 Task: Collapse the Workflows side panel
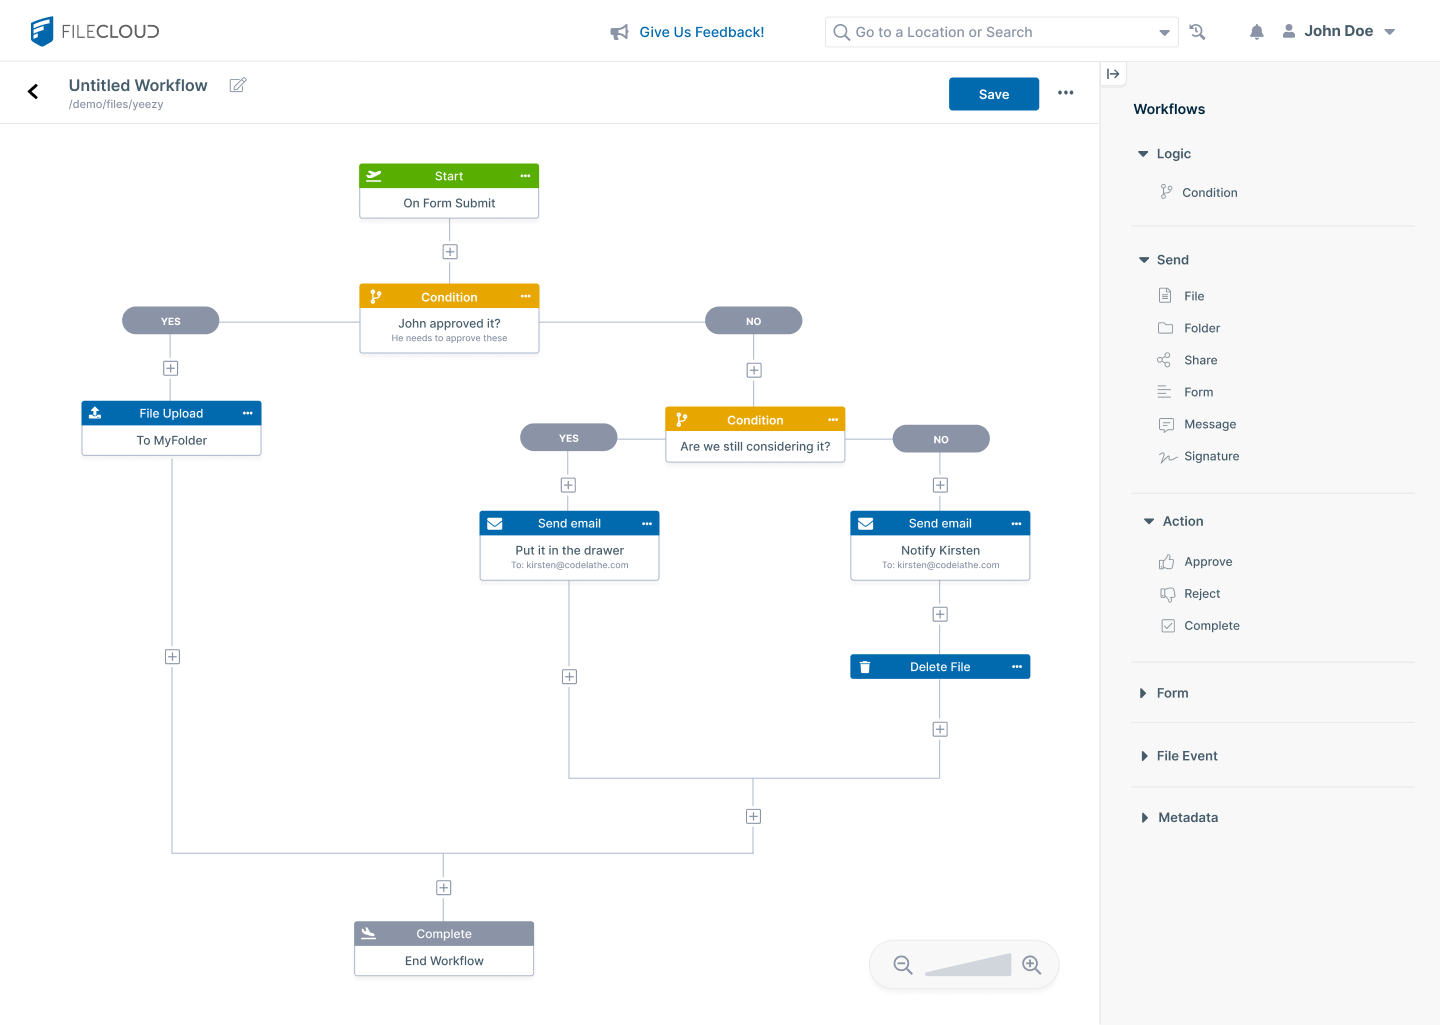(x=1113, y=74)
